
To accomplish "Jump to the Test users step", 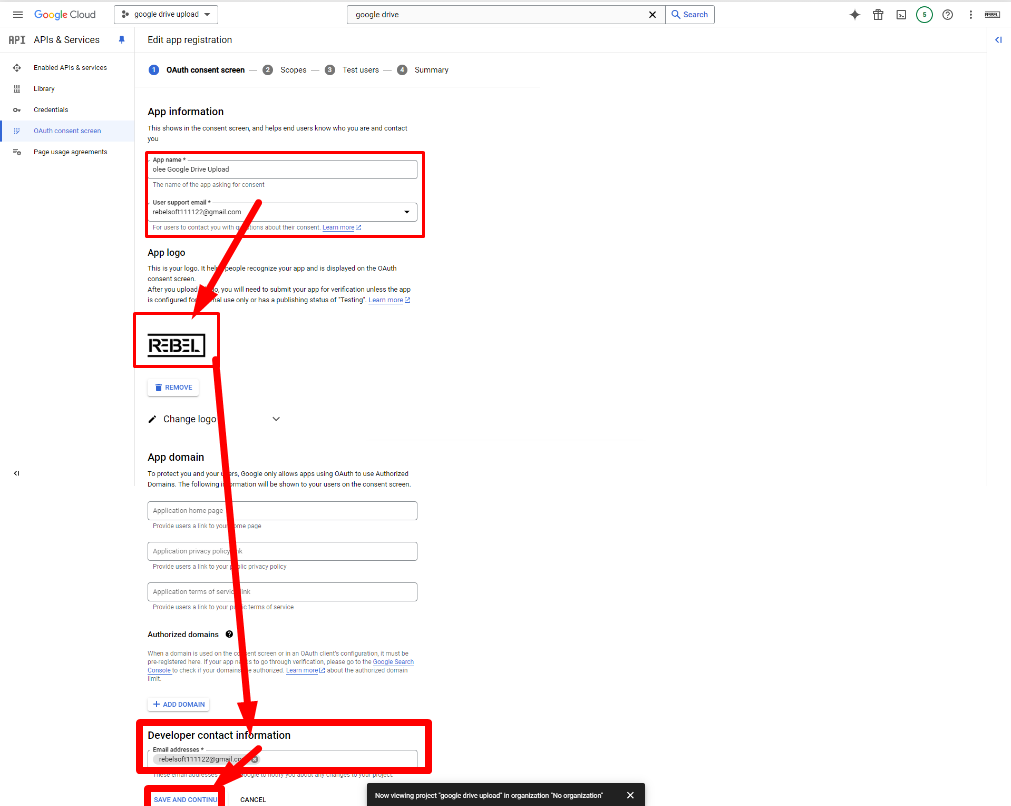I will coord(352,70).
